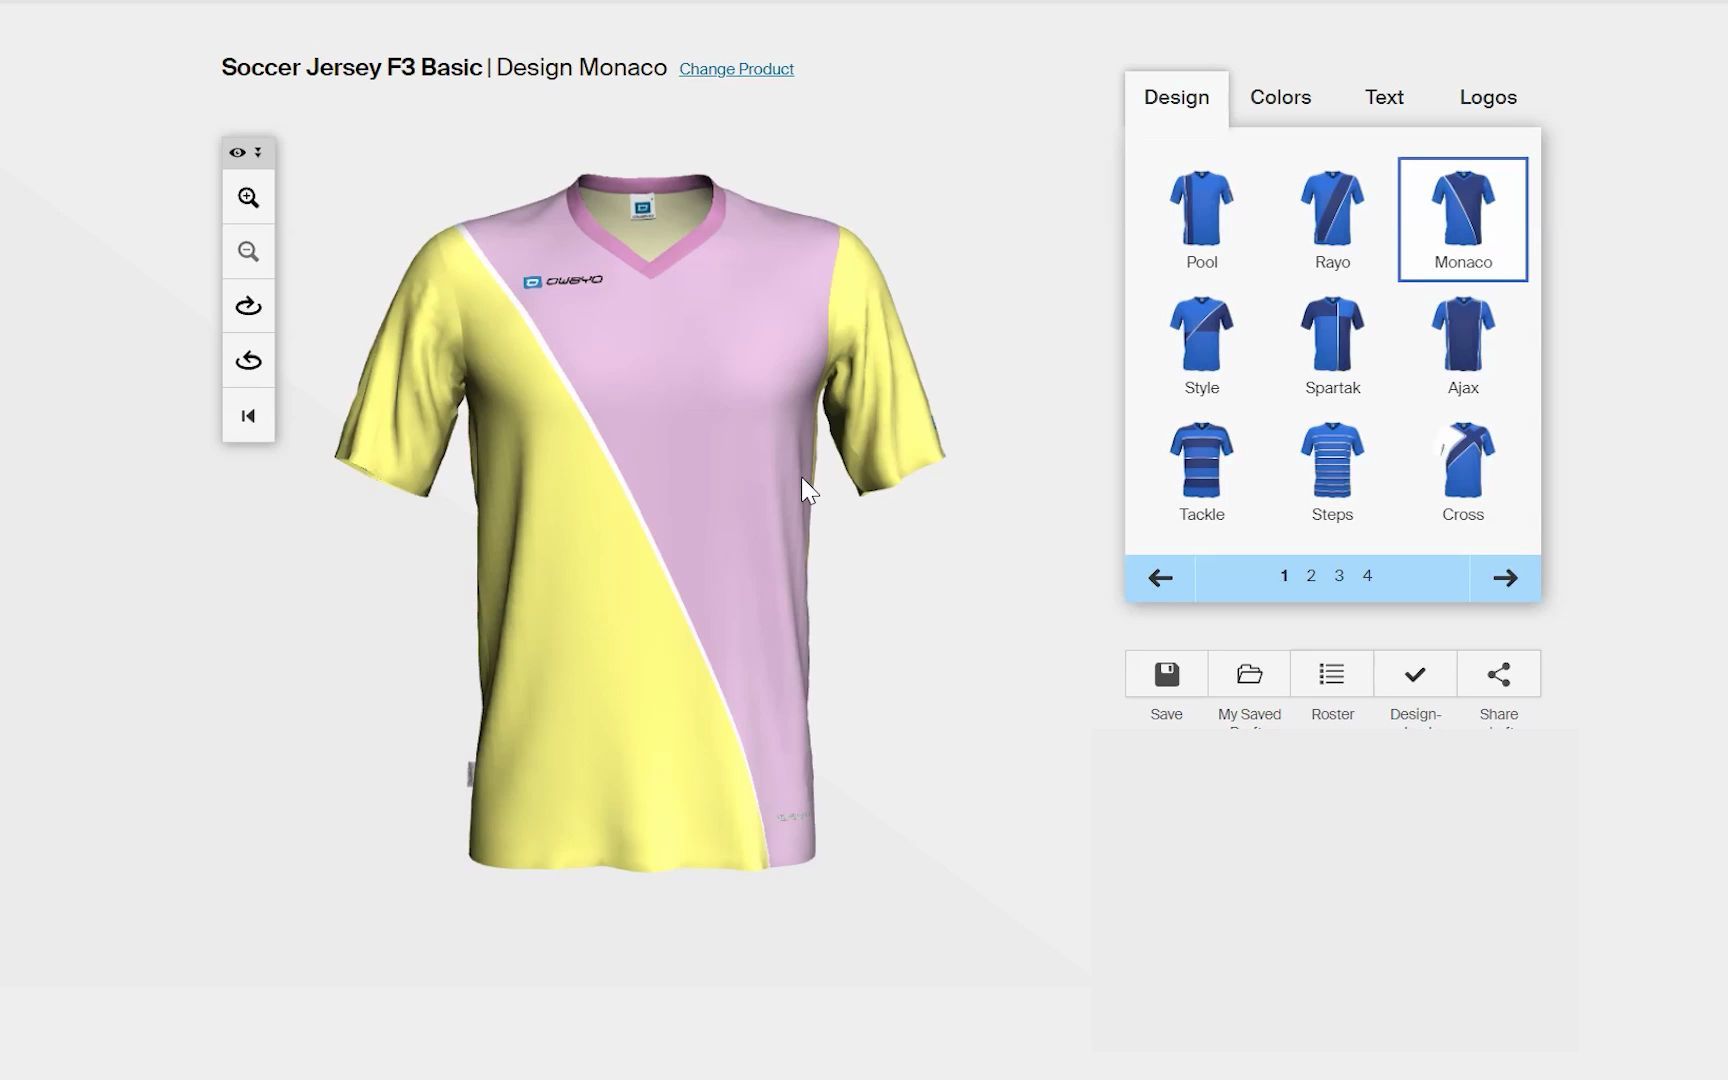
Task: Go to design page 4
Action: [1367, 576]
